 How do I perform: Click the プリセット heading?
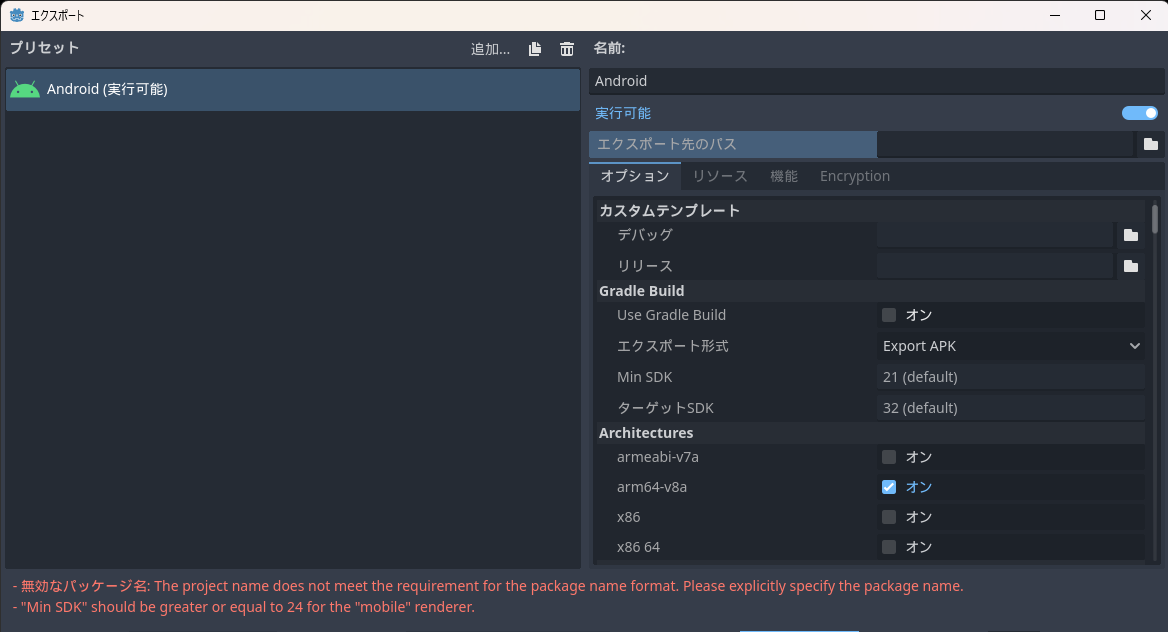pyautogui.click(x=44, y=48)
